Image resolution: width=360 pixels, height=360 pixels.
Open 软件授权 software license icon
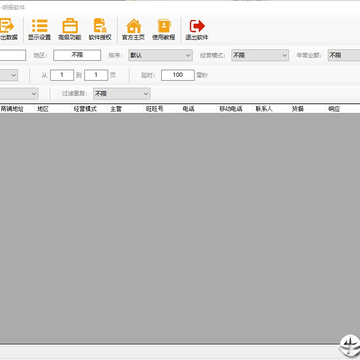(100, 29)
